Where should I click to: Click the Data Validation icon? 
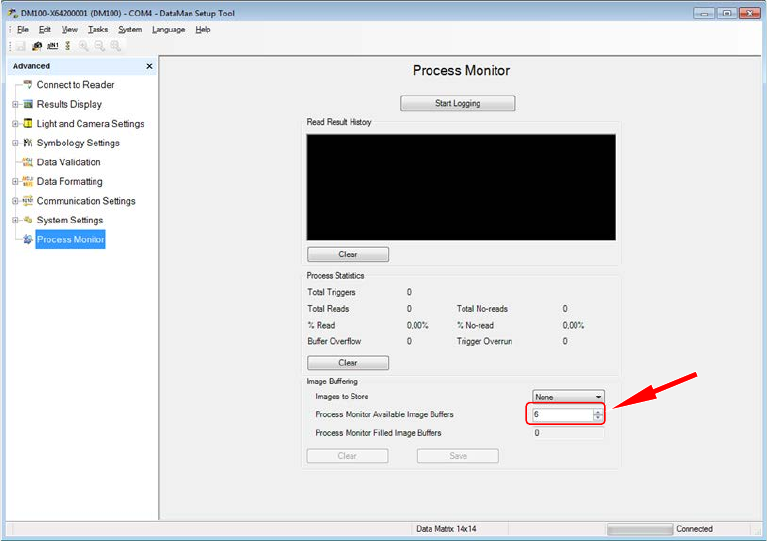point(28,162)
